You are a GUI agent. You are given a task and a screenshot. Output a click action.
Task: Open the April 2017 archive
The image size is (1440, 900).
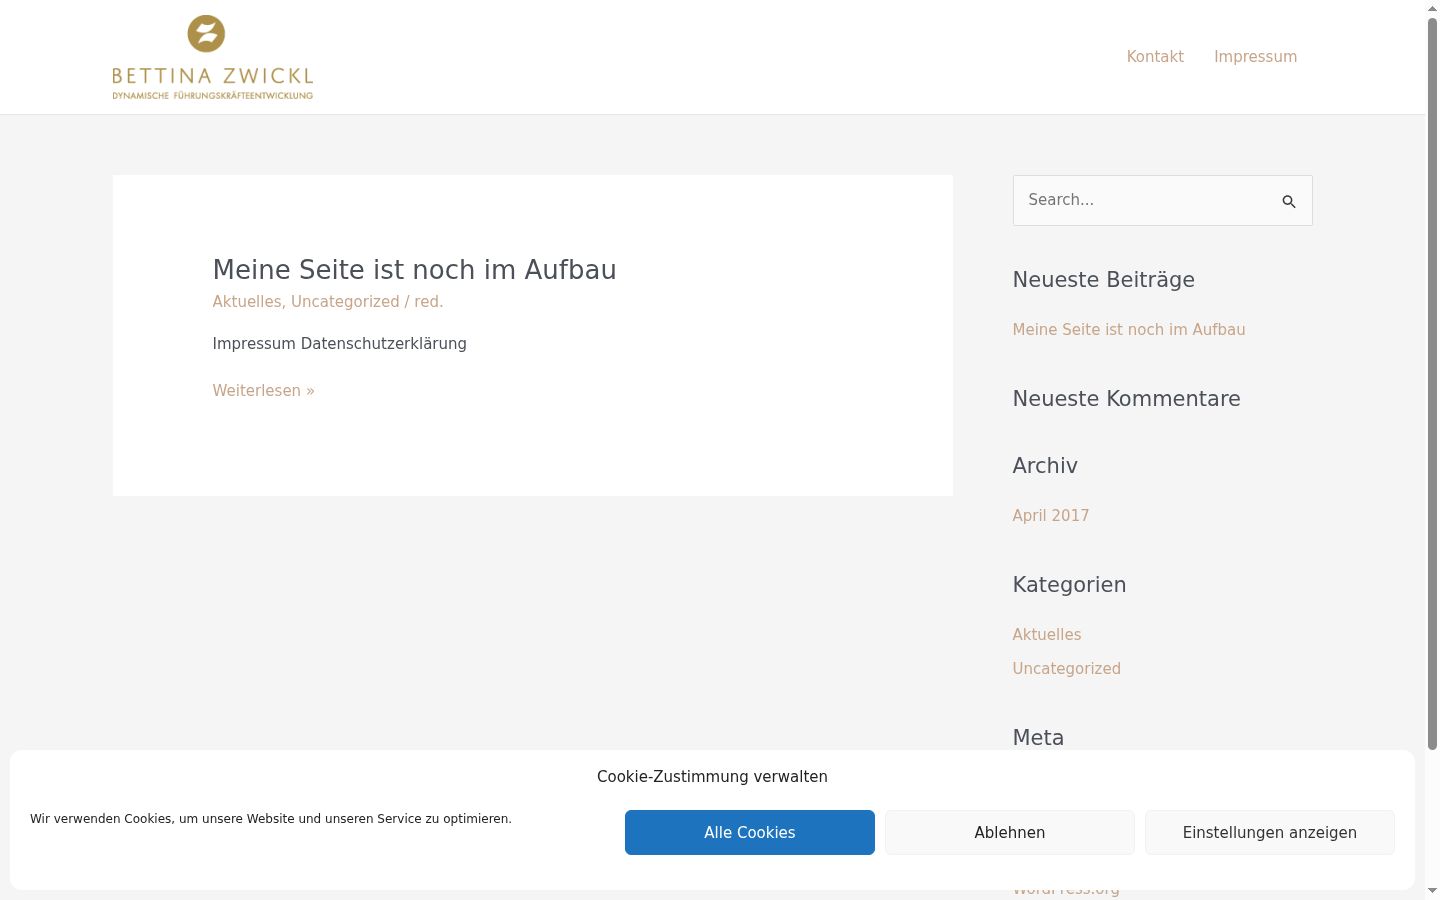(1051, 516)
